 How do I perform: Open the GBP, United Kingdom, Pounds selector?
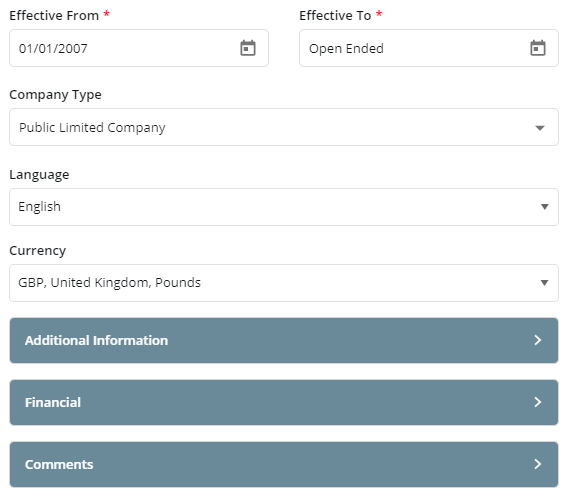(284, 283)
